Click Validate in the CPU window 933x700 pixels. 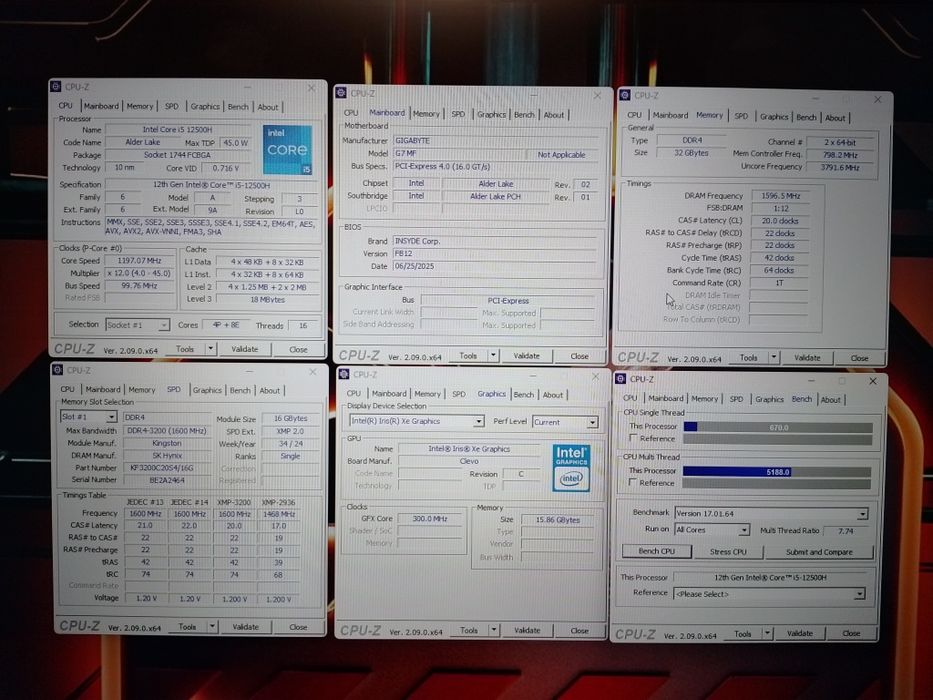click(245, 349)
